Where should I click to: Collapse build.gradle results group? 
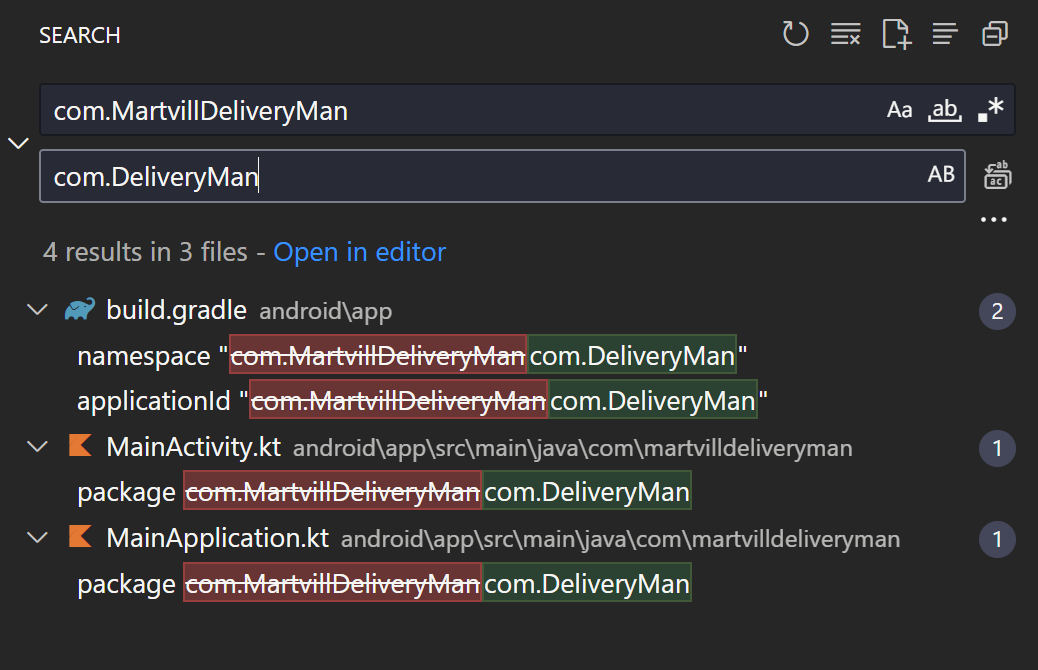coord(37,310)
